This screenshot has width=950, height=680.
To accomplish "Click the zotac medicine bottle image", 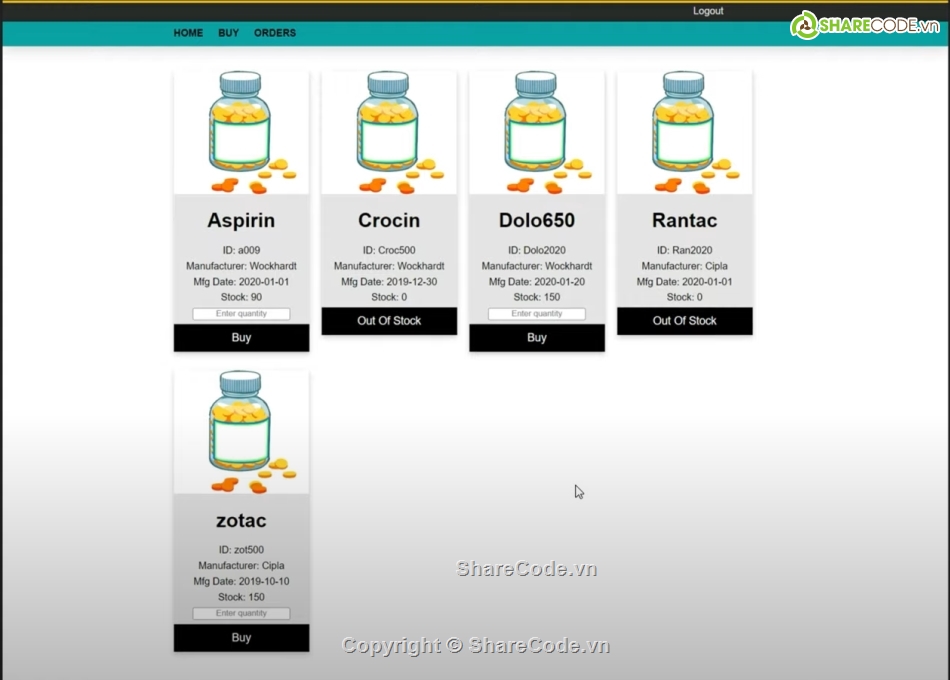I will click(241, 432).
